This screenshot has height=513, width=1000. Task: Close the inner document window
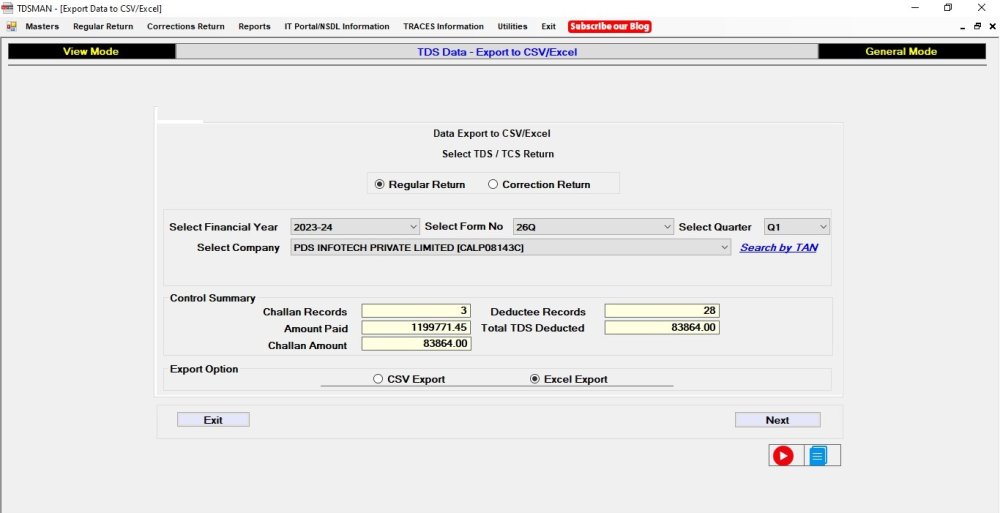(x=992, y=27)
